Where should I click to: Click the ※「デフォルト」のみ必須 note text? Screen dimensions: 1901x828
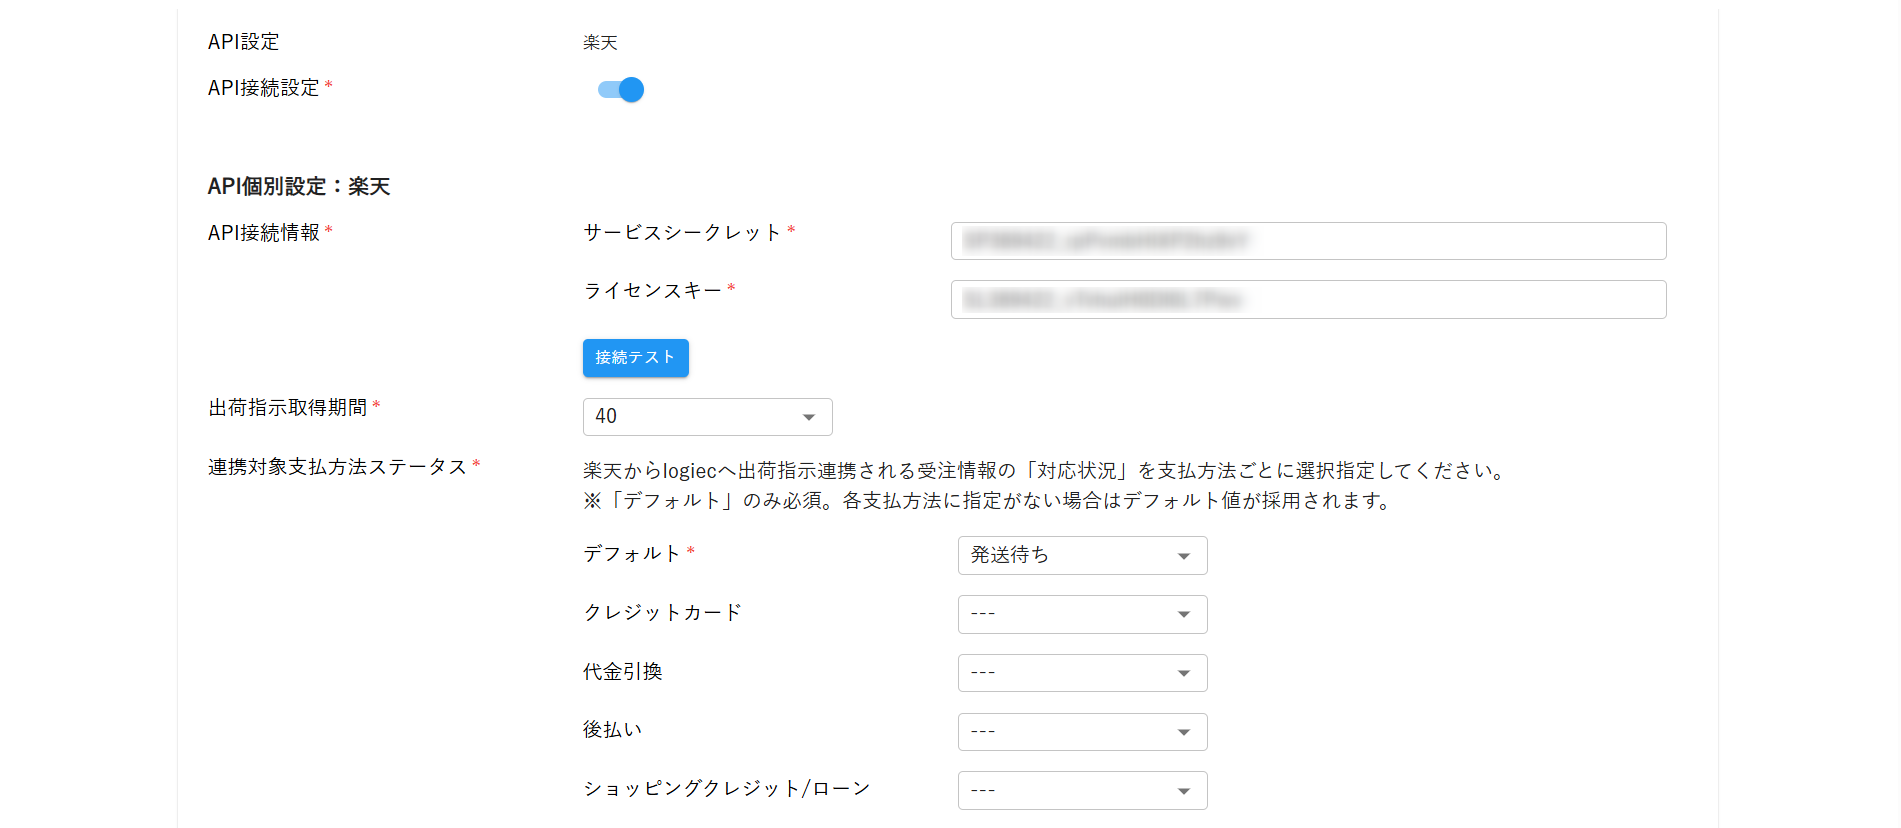click(x=988, y=501)
